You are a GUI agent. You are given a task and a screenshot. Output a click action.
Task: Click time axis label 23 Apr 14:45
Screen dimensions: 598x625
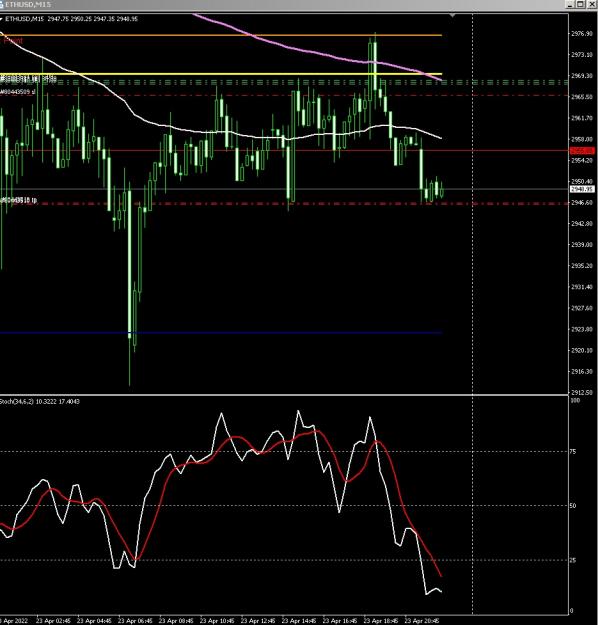[299, 621]
